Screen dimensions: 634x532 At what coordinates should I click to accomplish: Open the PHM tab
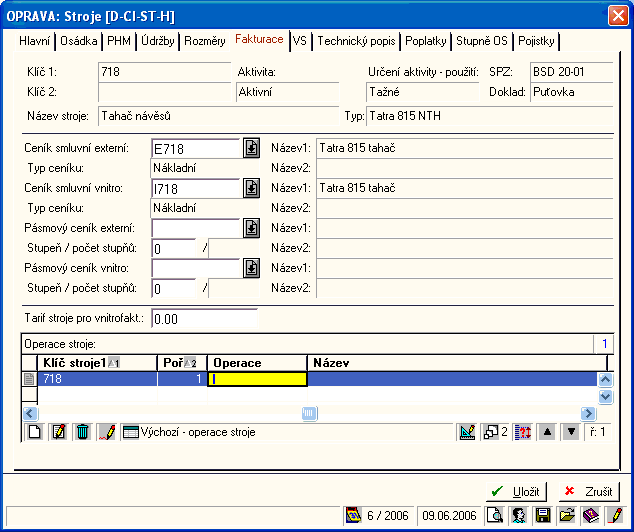(119, 41)
